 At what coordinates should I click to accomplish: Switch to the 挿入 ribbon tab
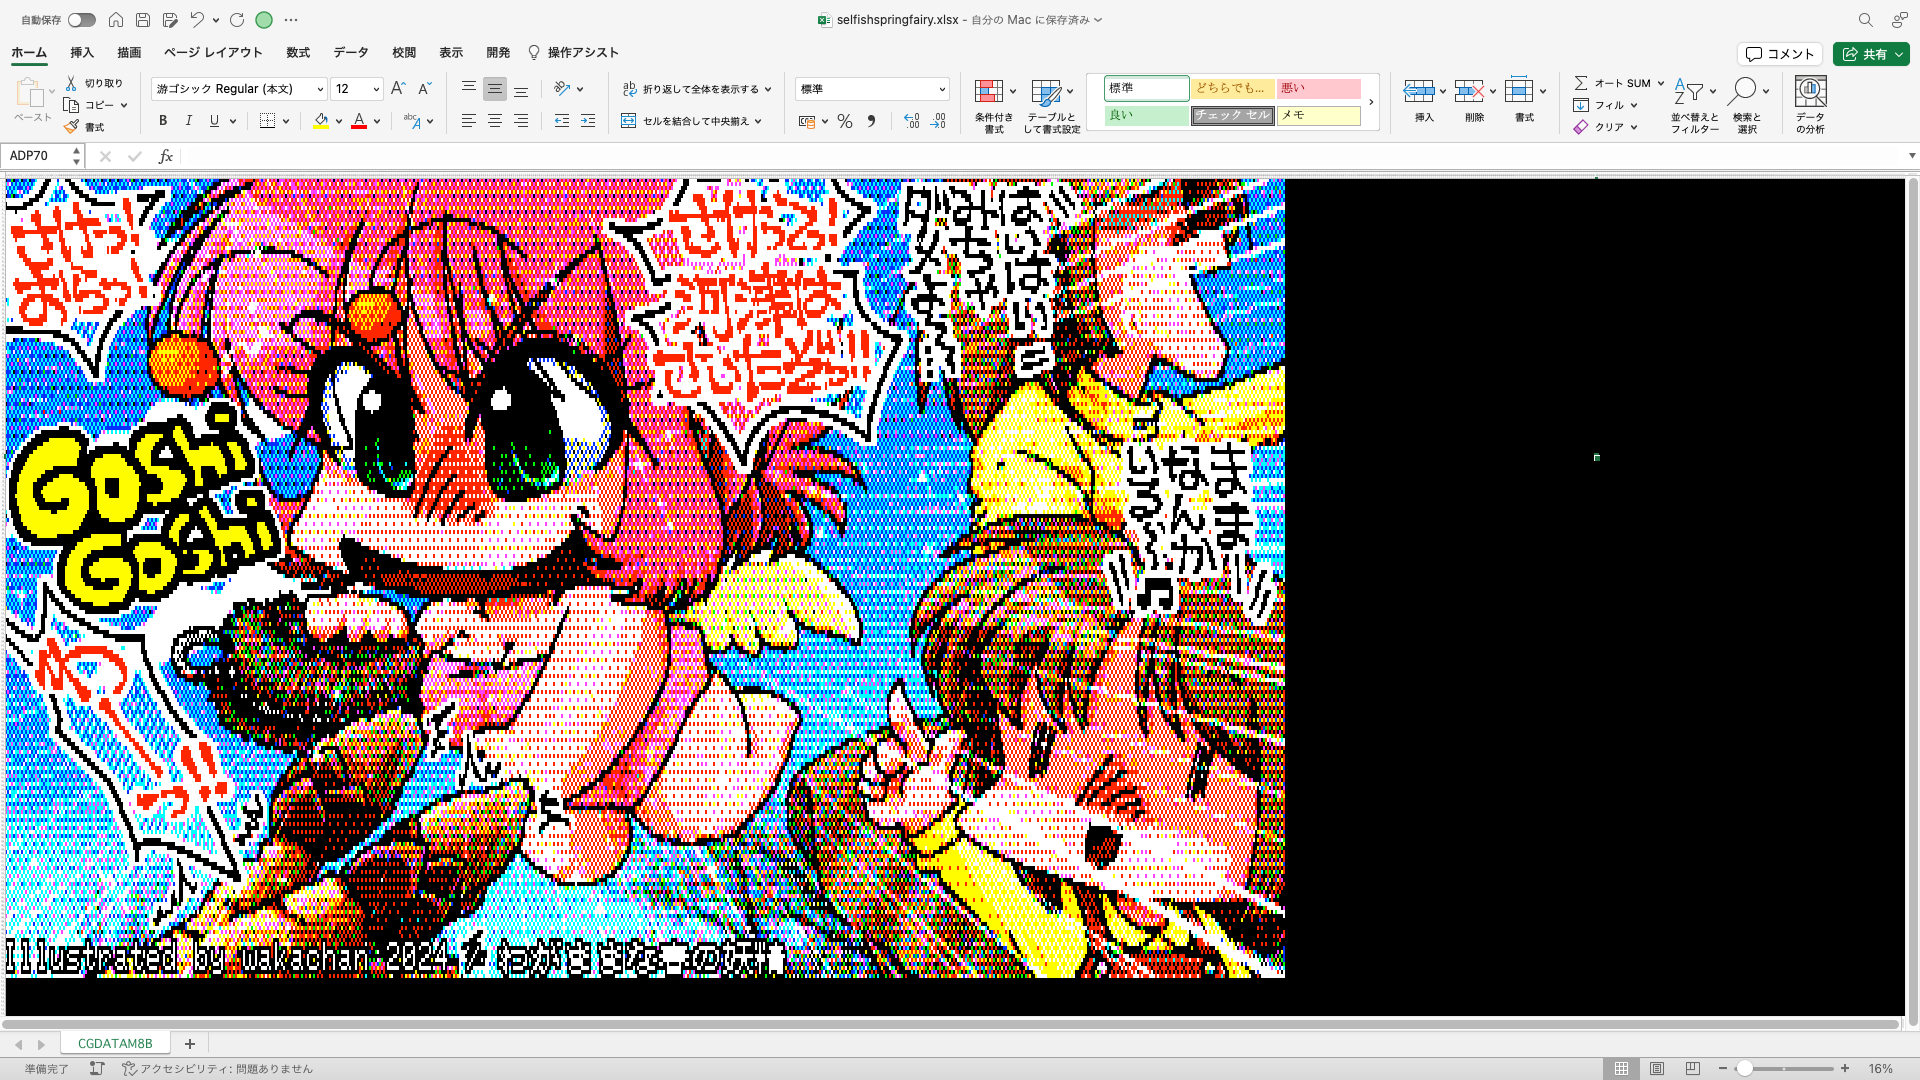tap(82, 52)
